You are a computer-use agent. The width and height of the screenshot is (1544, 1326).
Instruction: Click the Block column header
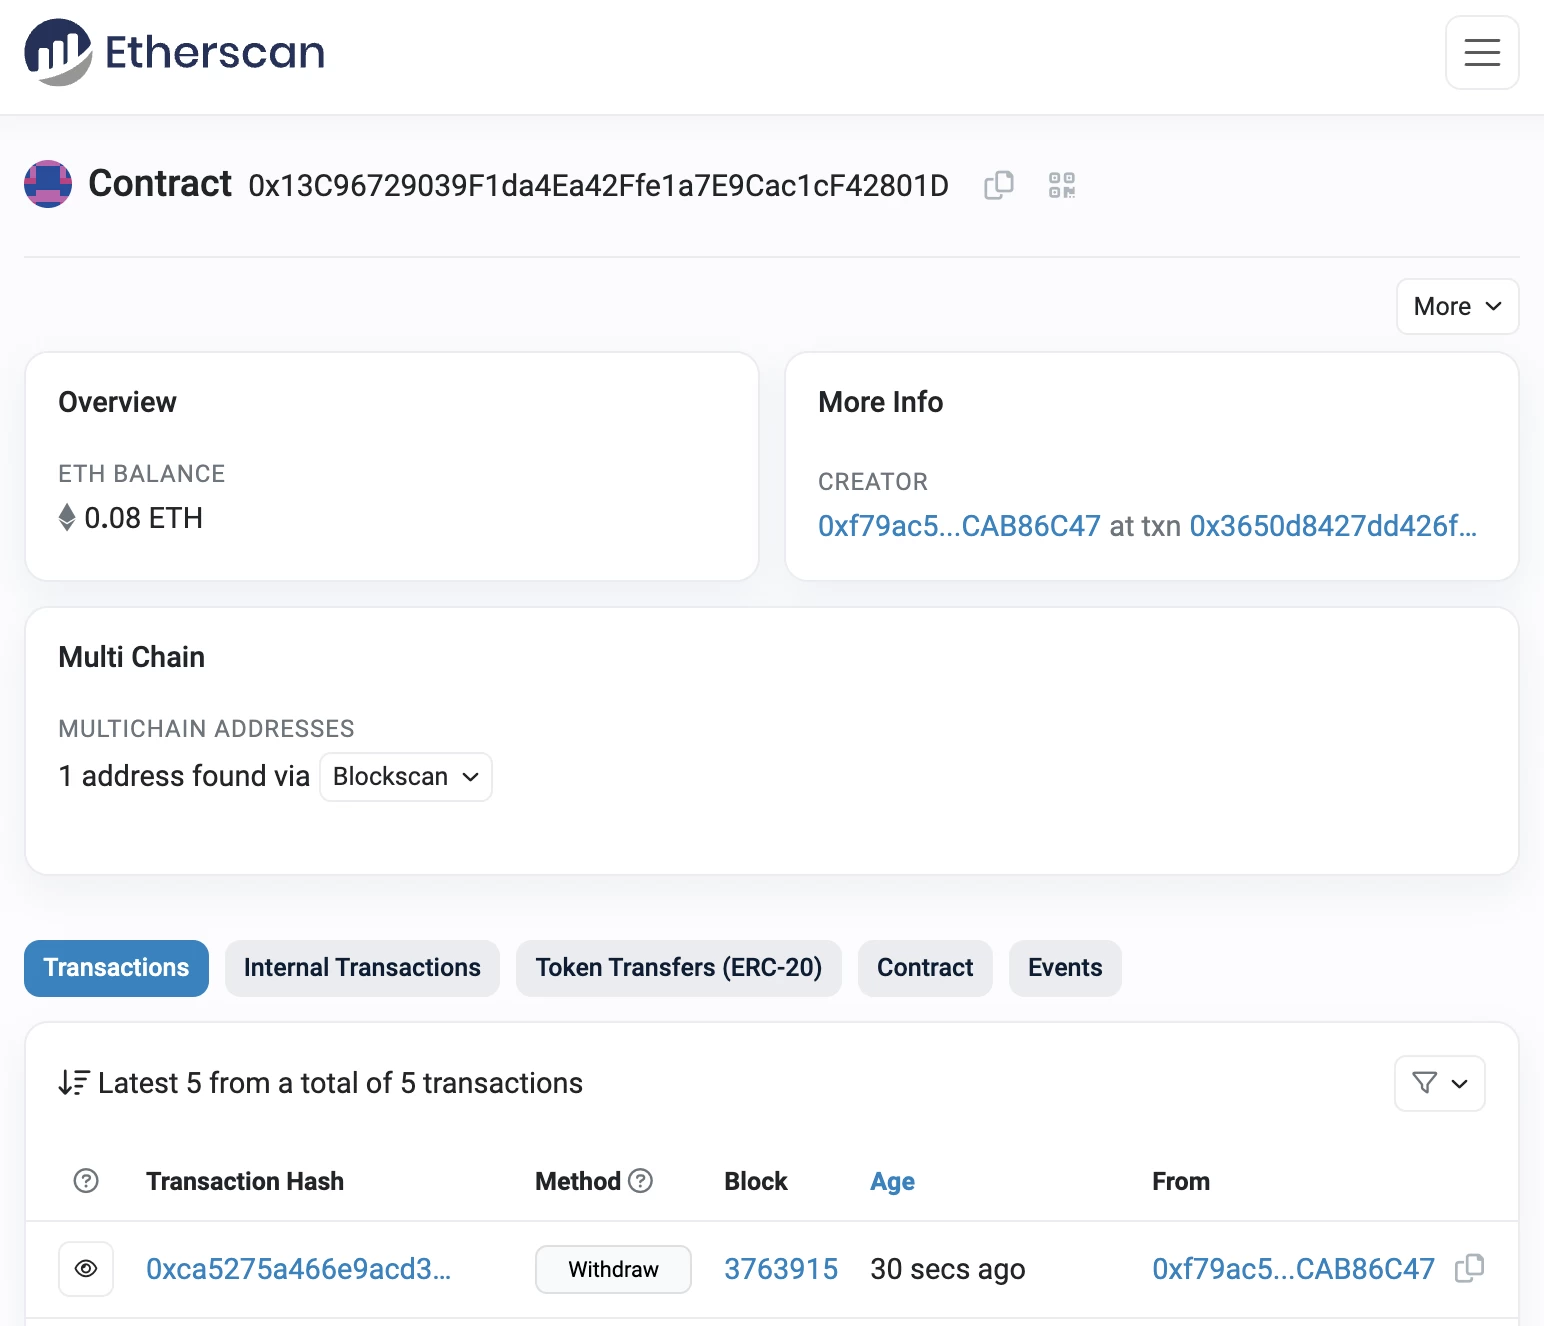[x=756, y=1181]
